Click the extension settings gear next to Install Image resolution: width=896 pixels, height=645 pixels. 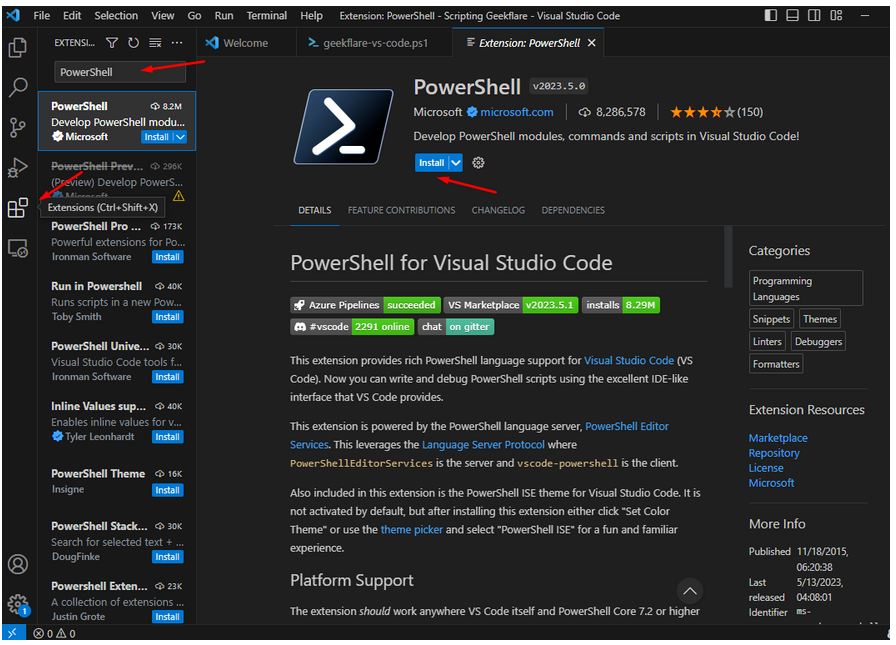[x=478, y=163]
